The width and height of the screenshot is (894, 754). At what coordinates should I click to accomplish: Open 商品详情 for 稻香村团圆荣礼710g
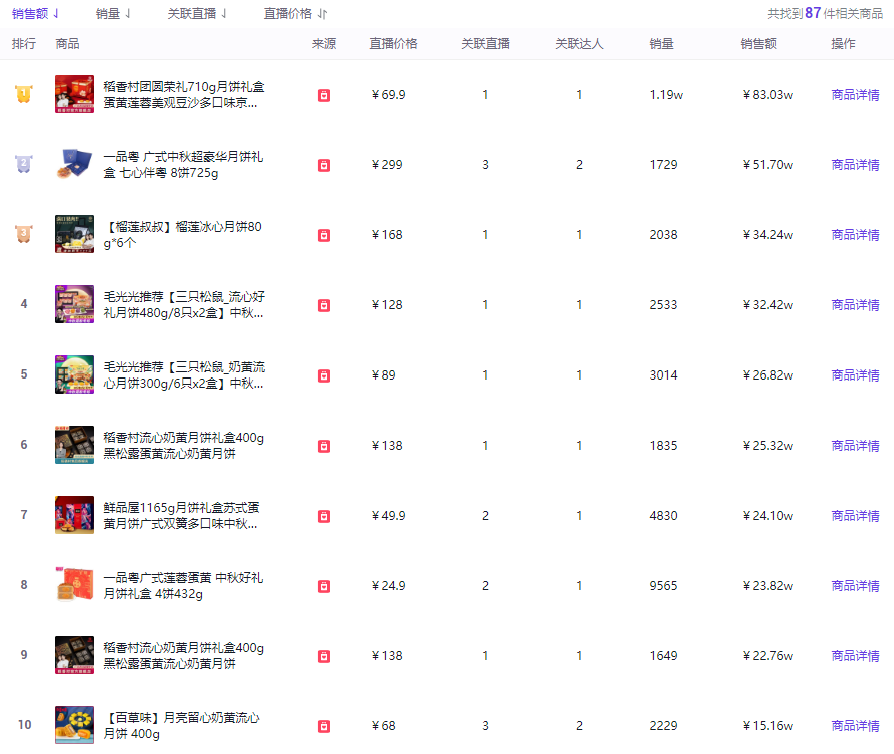click(855, 95)
